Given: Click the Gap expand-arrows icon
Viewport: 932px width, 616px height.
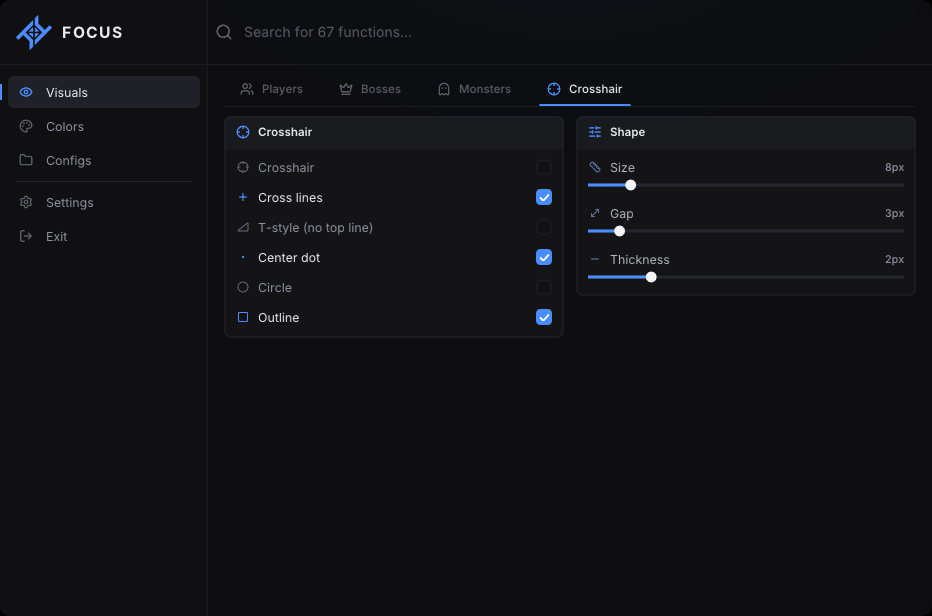Looking at the screenshot, I should click(595, 213).
